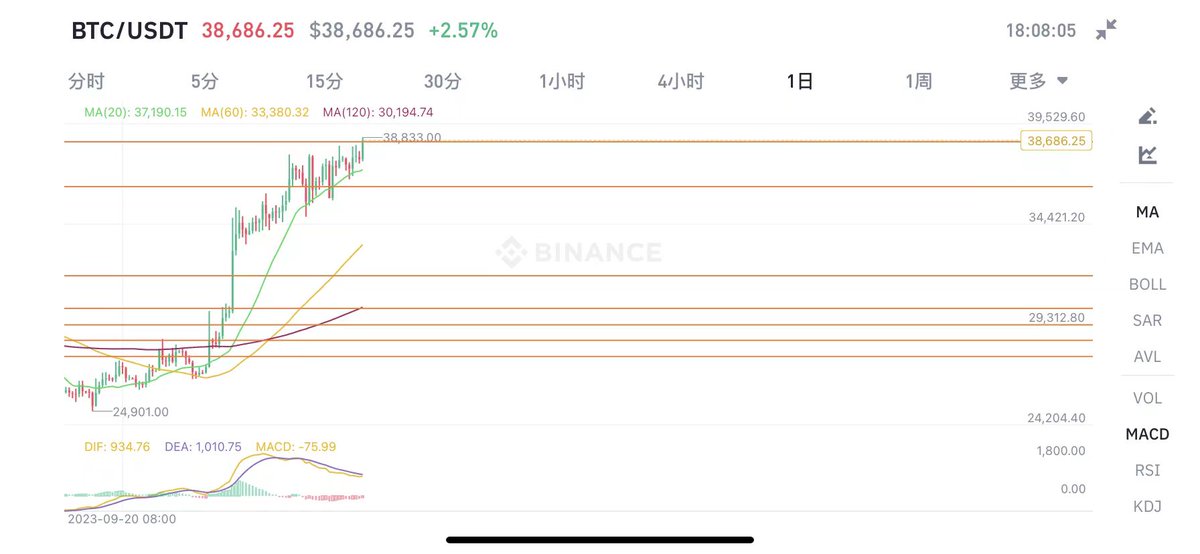Turn on the SAR indicator
Image resolution: width=1200 pixels, height=554 pixels.
1147,320
